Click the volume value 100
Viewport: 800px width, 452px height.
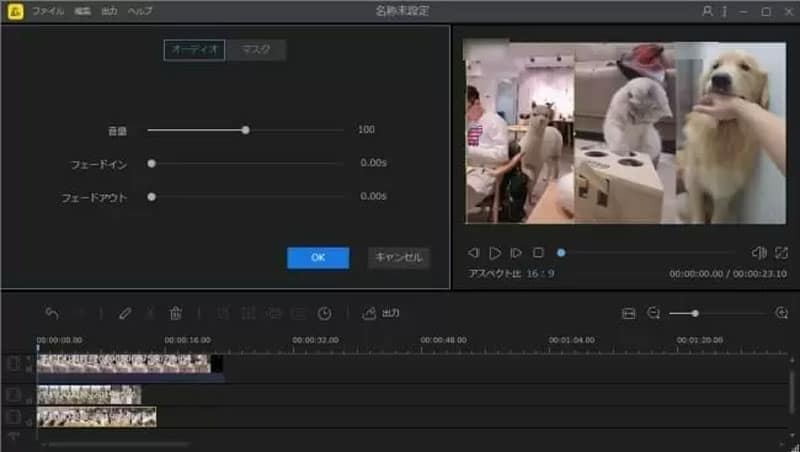click(366, 130)
